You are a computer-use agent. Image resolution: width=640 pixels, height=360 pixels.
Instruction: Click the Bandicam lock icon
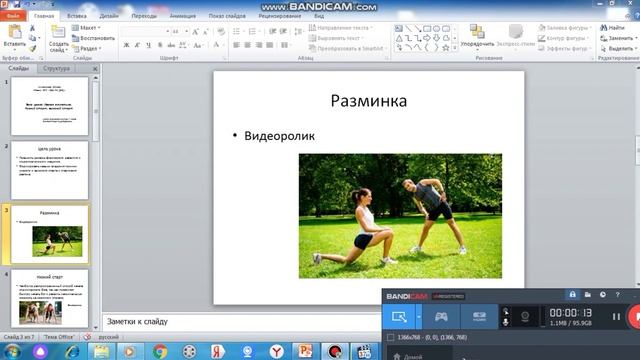pyautogui.click(x=573, y=294)
